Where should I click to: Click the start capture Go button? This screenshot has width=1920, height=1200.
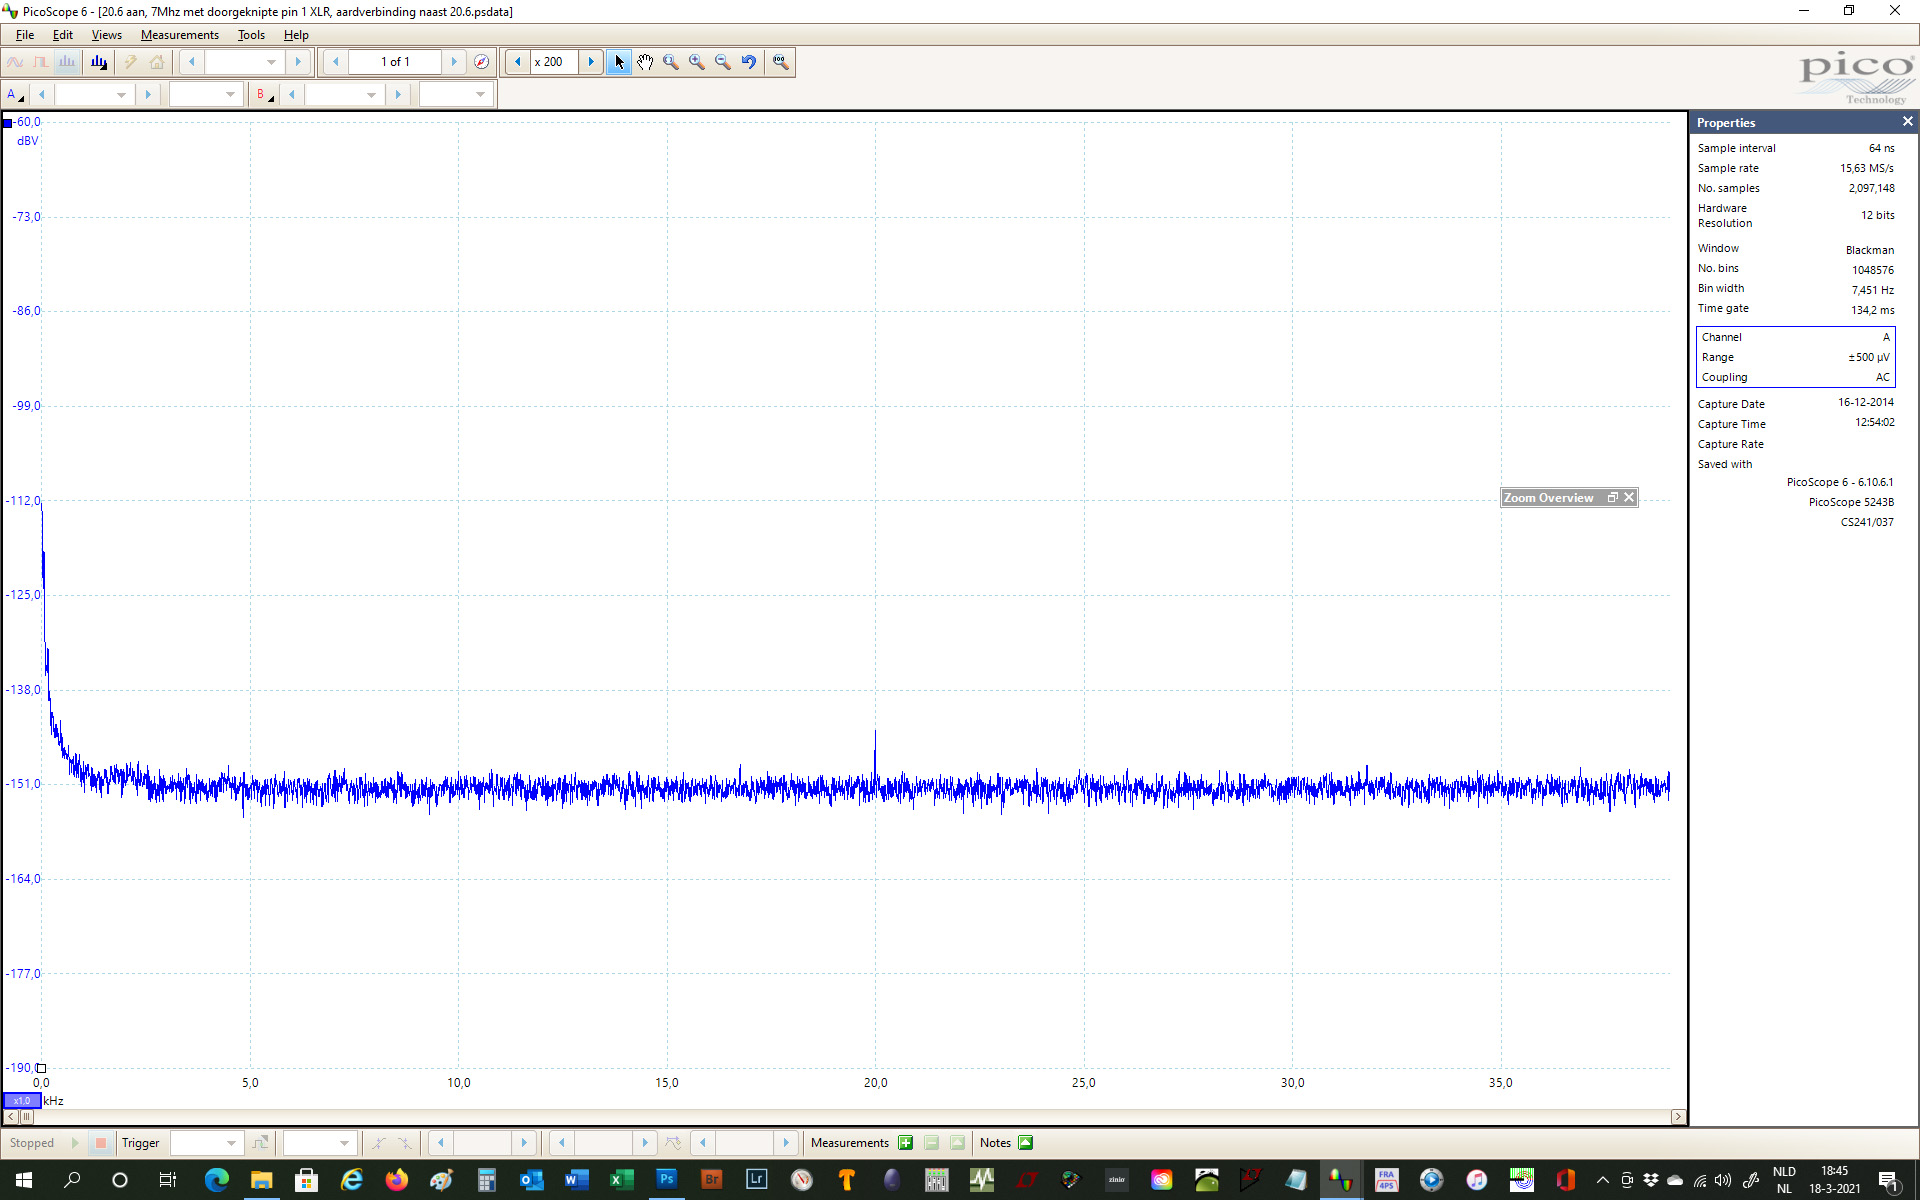point(75,1143)
